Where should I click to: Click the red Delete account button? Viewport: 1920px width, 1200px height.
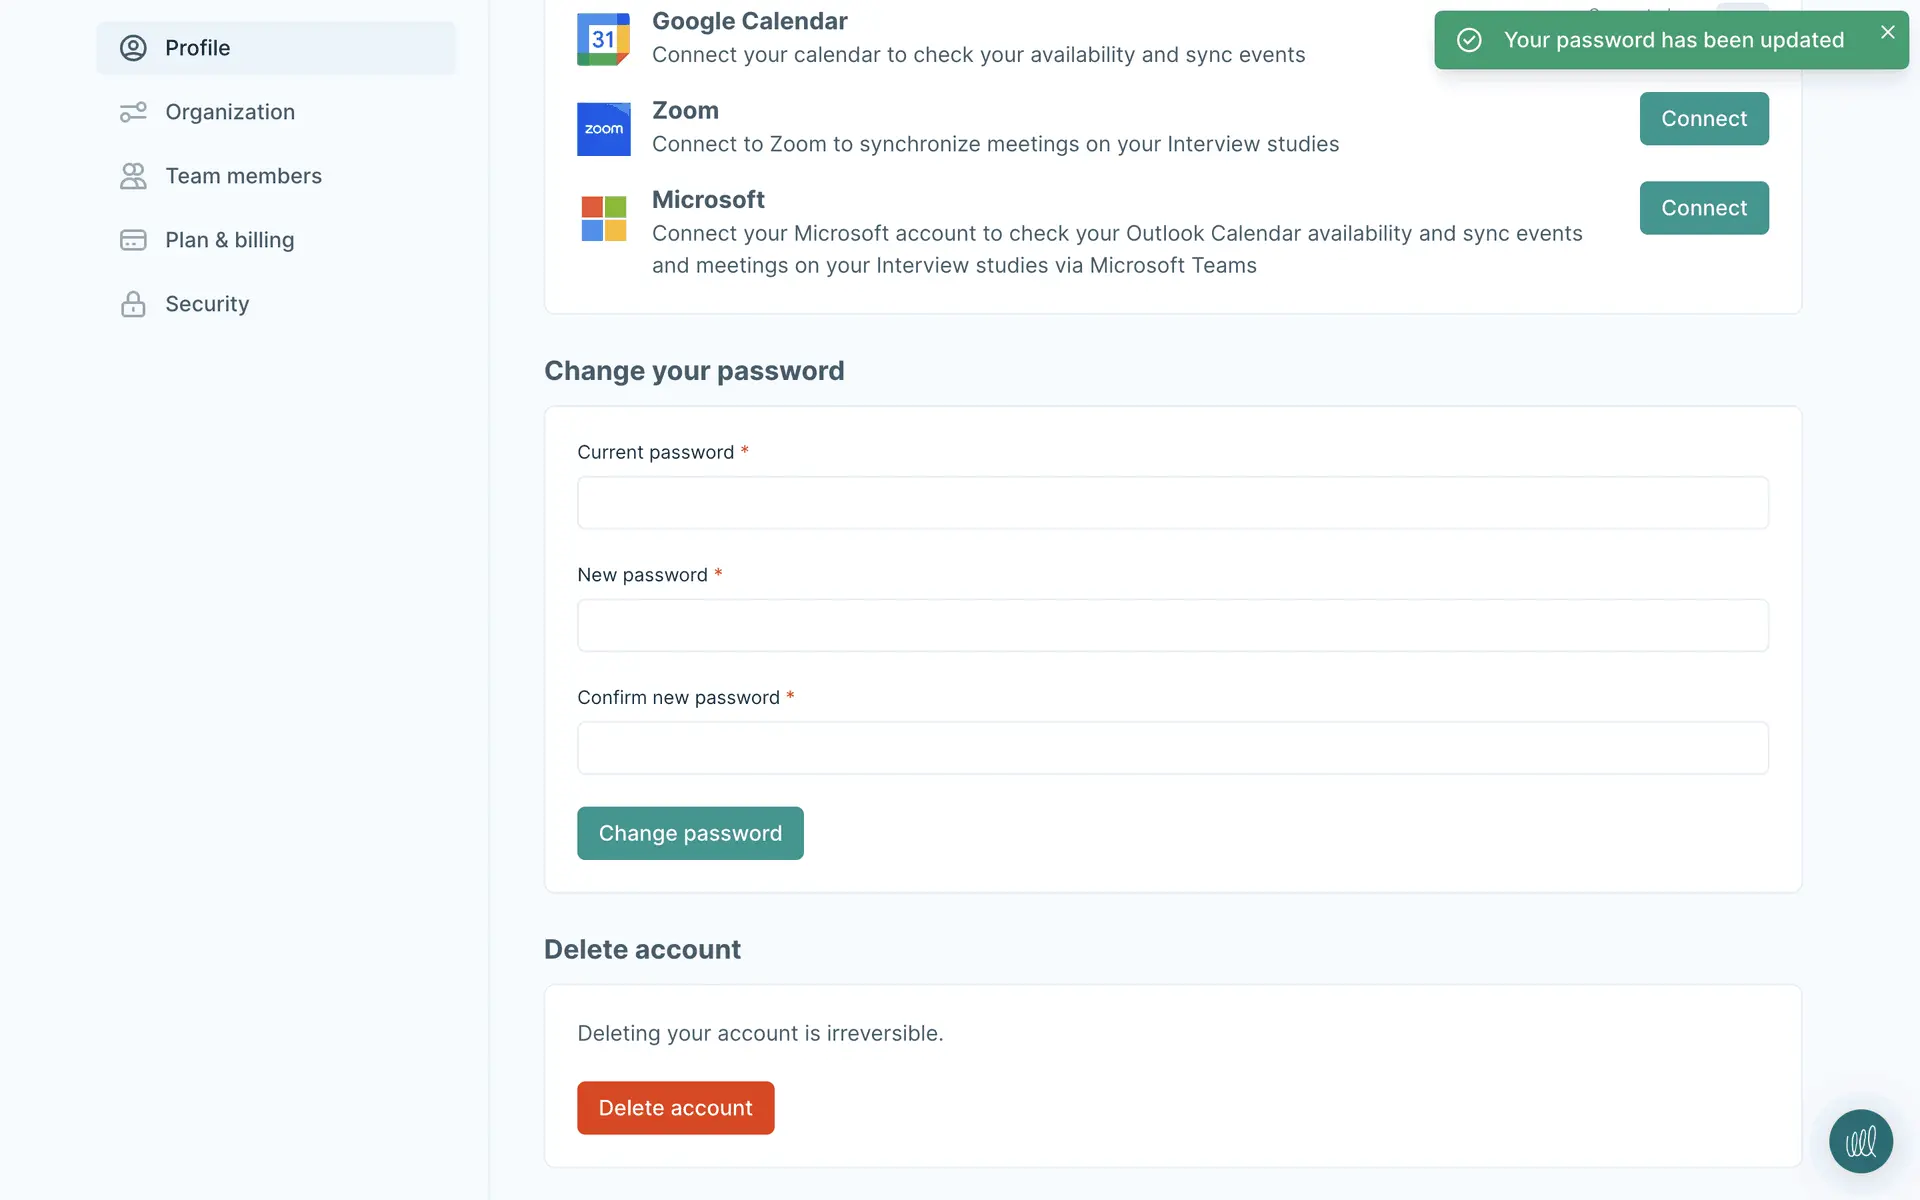pyautogui.click(x=675, y=1108)
